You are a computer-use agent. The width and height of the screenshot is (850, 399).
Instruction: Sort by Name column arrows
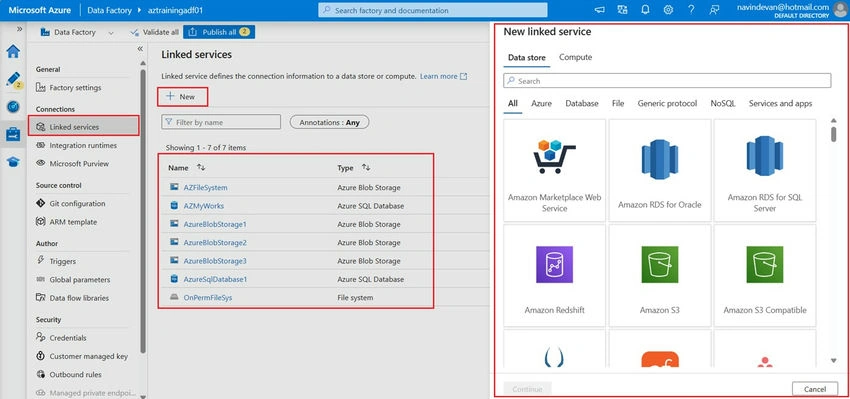[x=201, y=168]
